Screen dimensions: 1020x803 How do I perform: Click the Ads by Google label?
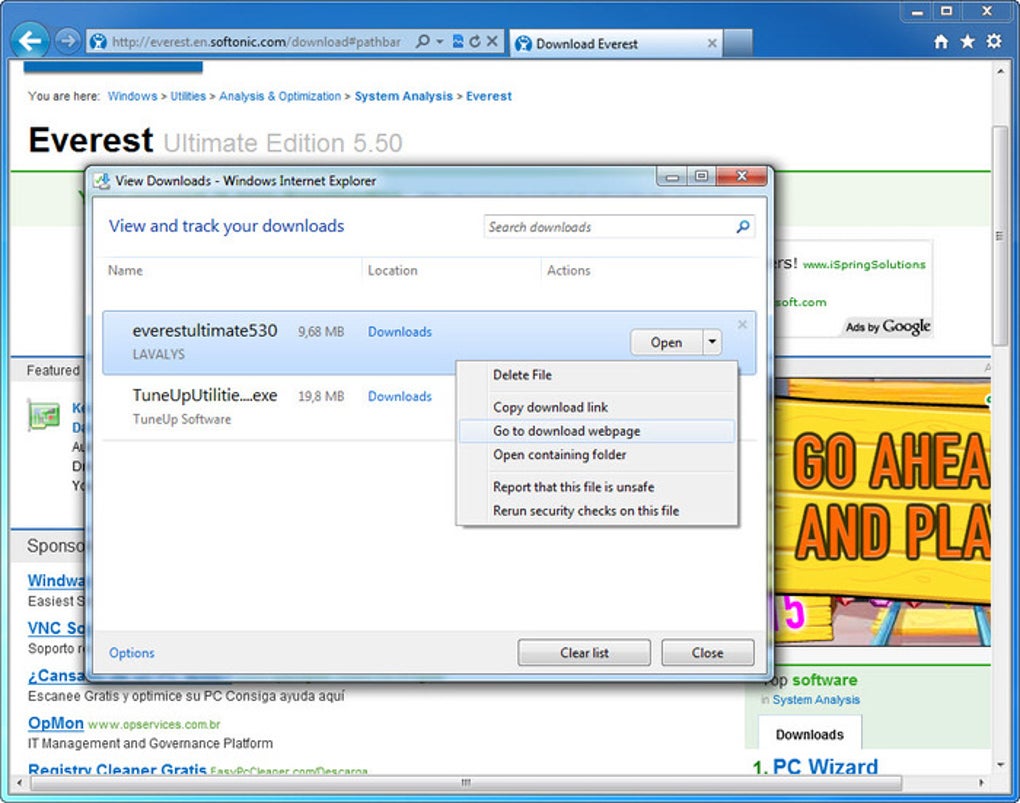pos(887,326)
